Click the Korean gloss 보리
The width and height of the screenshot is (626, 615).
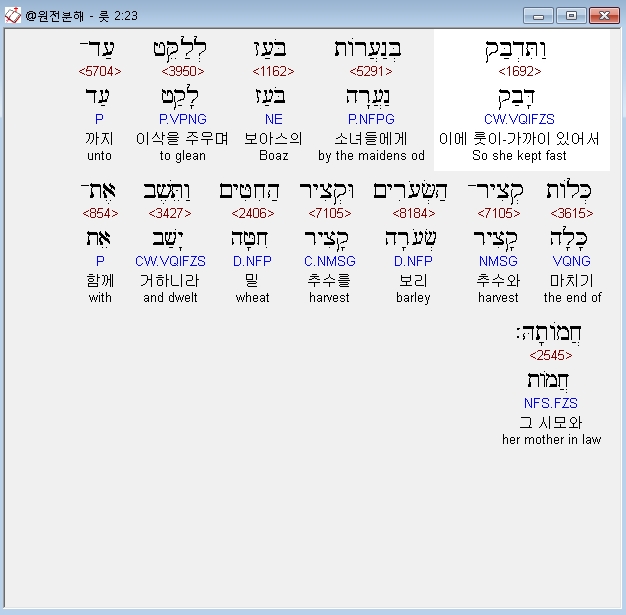coord(413,281)
